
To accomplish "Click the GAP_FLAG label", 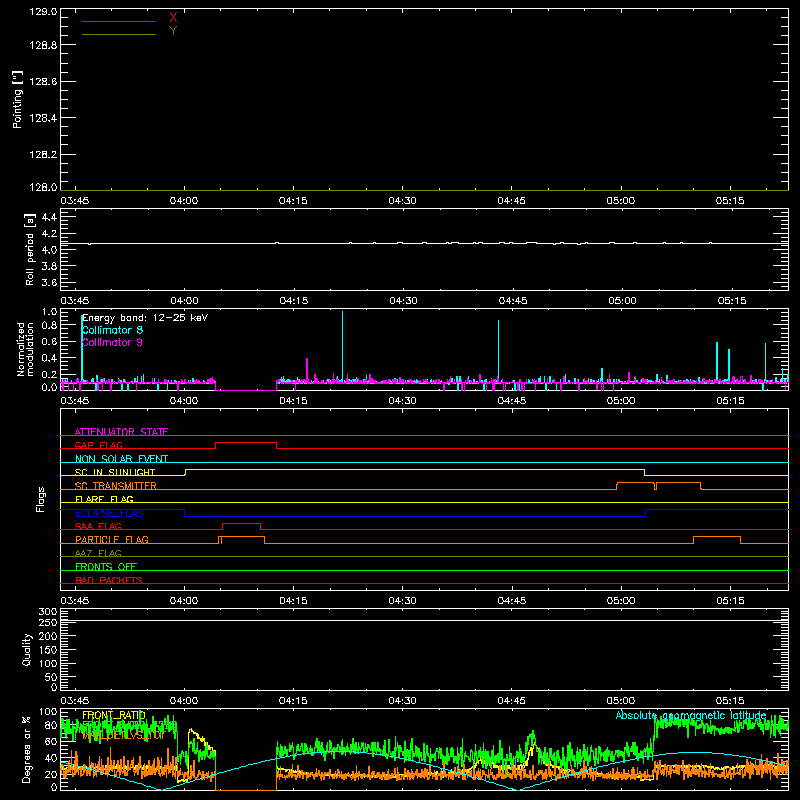I will [98, 445].
